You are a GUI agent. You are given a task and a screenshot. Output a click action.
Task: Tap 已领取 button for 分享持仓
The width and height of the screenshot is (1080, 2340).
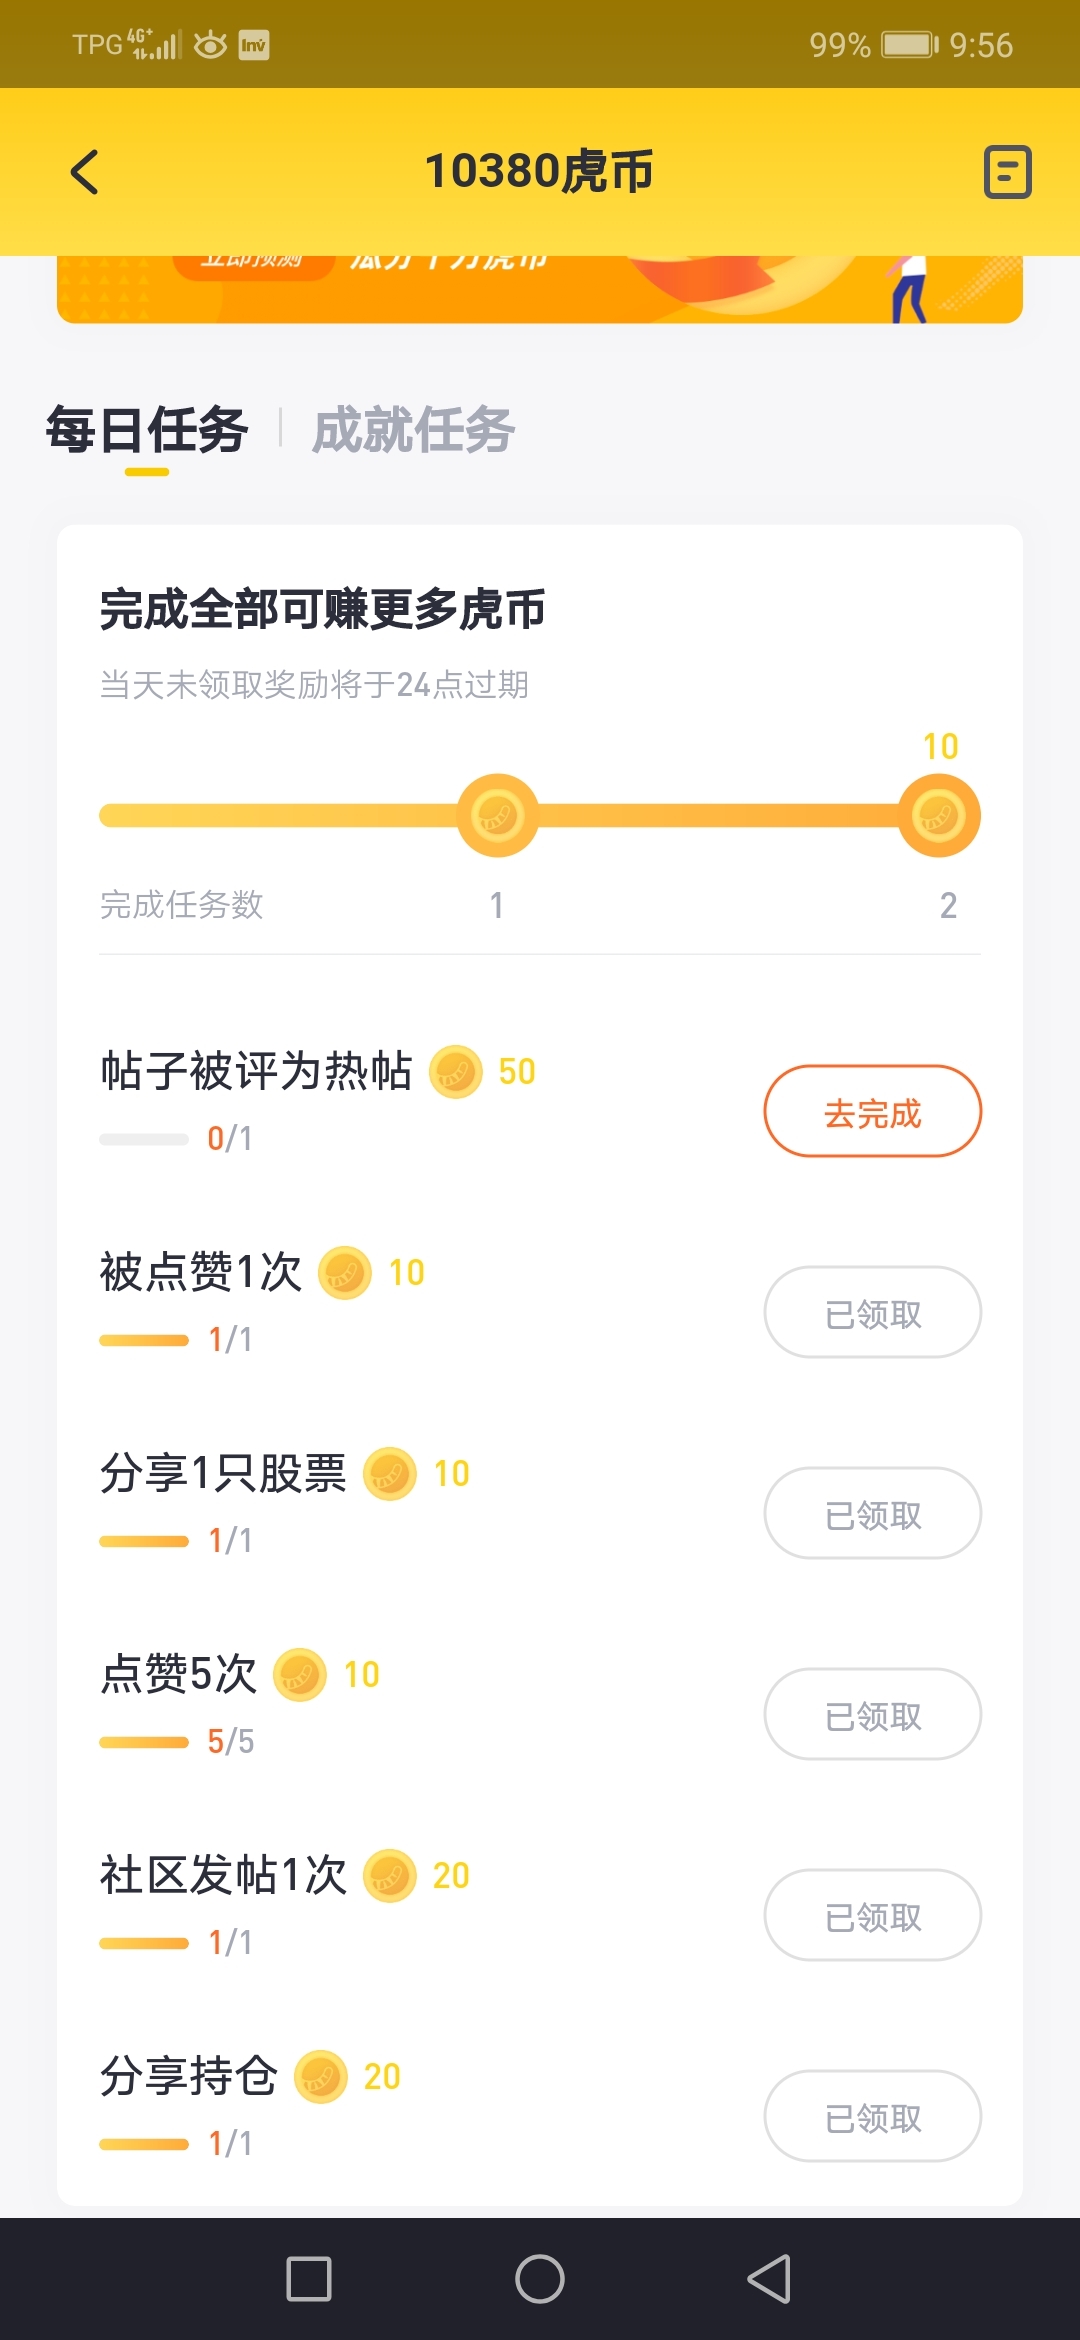click(872, 2117)
